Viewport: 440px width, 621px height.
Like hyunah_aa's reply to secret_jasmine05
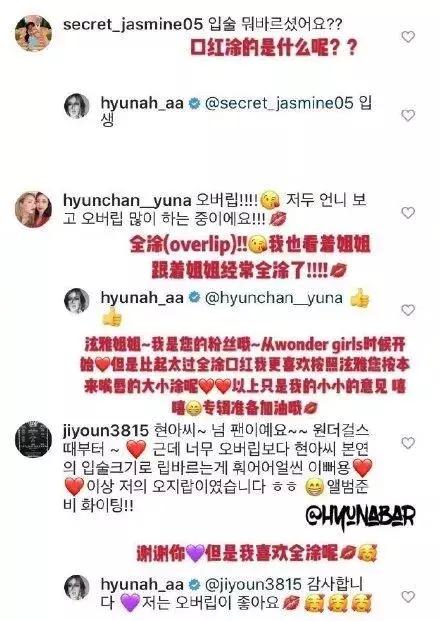(x=408, y=115)
